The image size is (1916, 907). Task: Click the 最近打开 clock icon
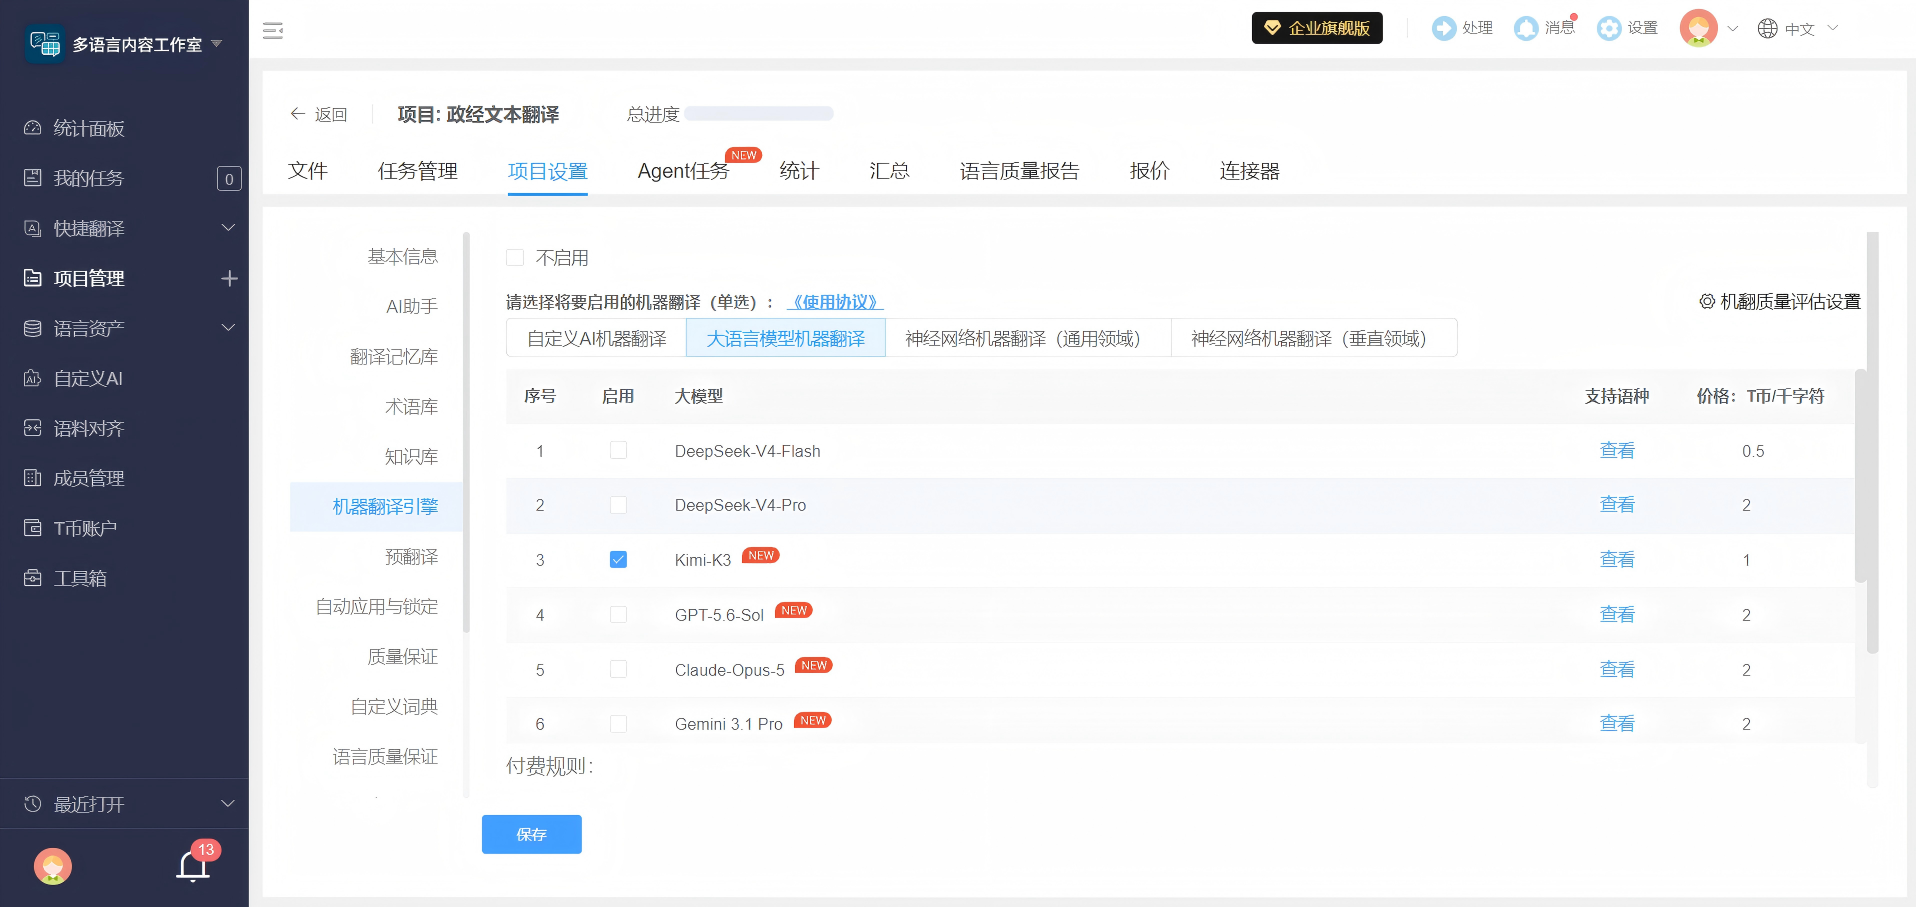pos(33,804)
